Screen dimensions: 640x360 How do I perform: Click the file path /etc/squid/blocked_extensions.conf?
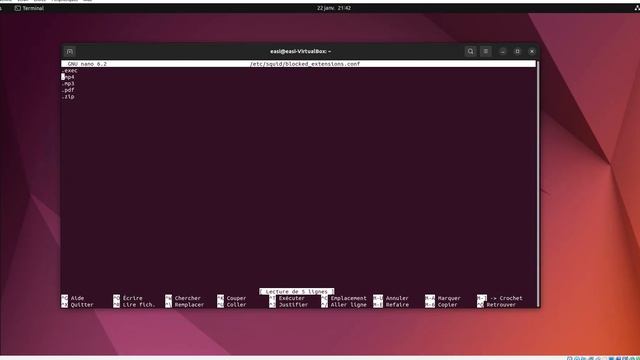(305, 64)
